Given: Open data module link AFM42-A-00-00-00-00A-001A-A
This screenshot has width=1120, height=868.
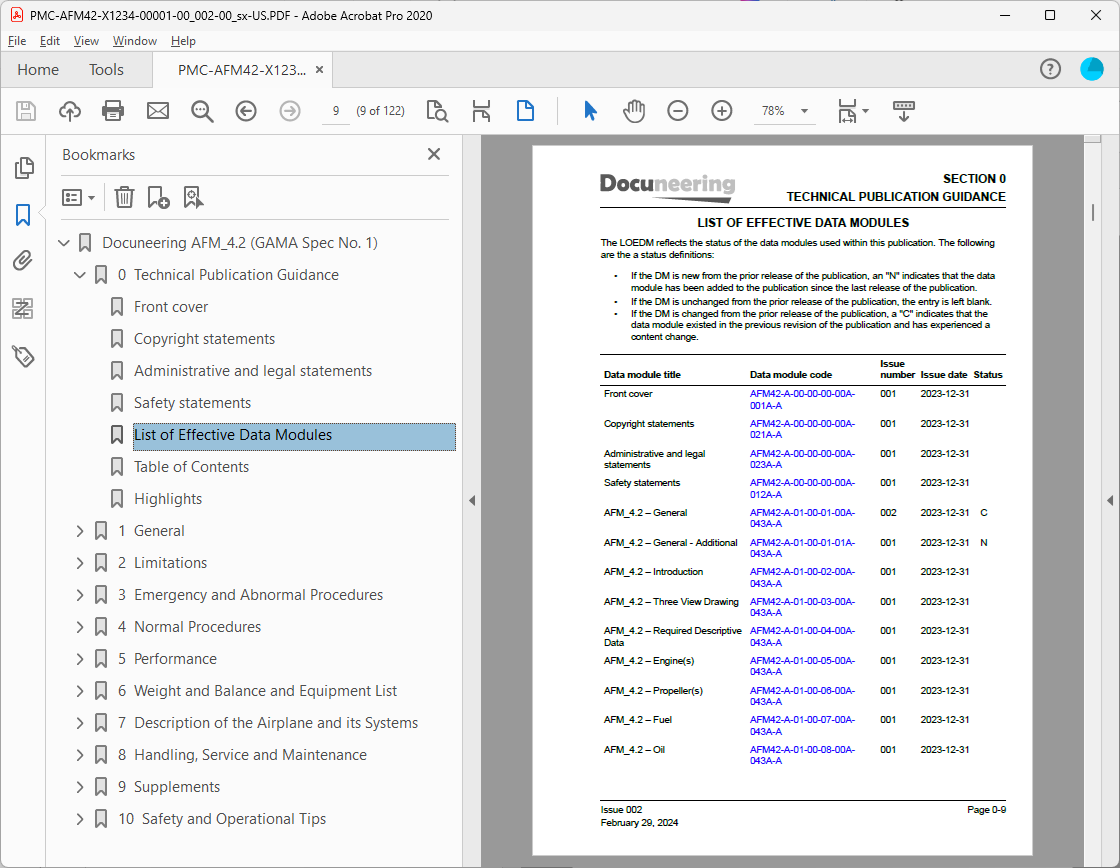Looking at the screenshot, I should coord(801,399).
